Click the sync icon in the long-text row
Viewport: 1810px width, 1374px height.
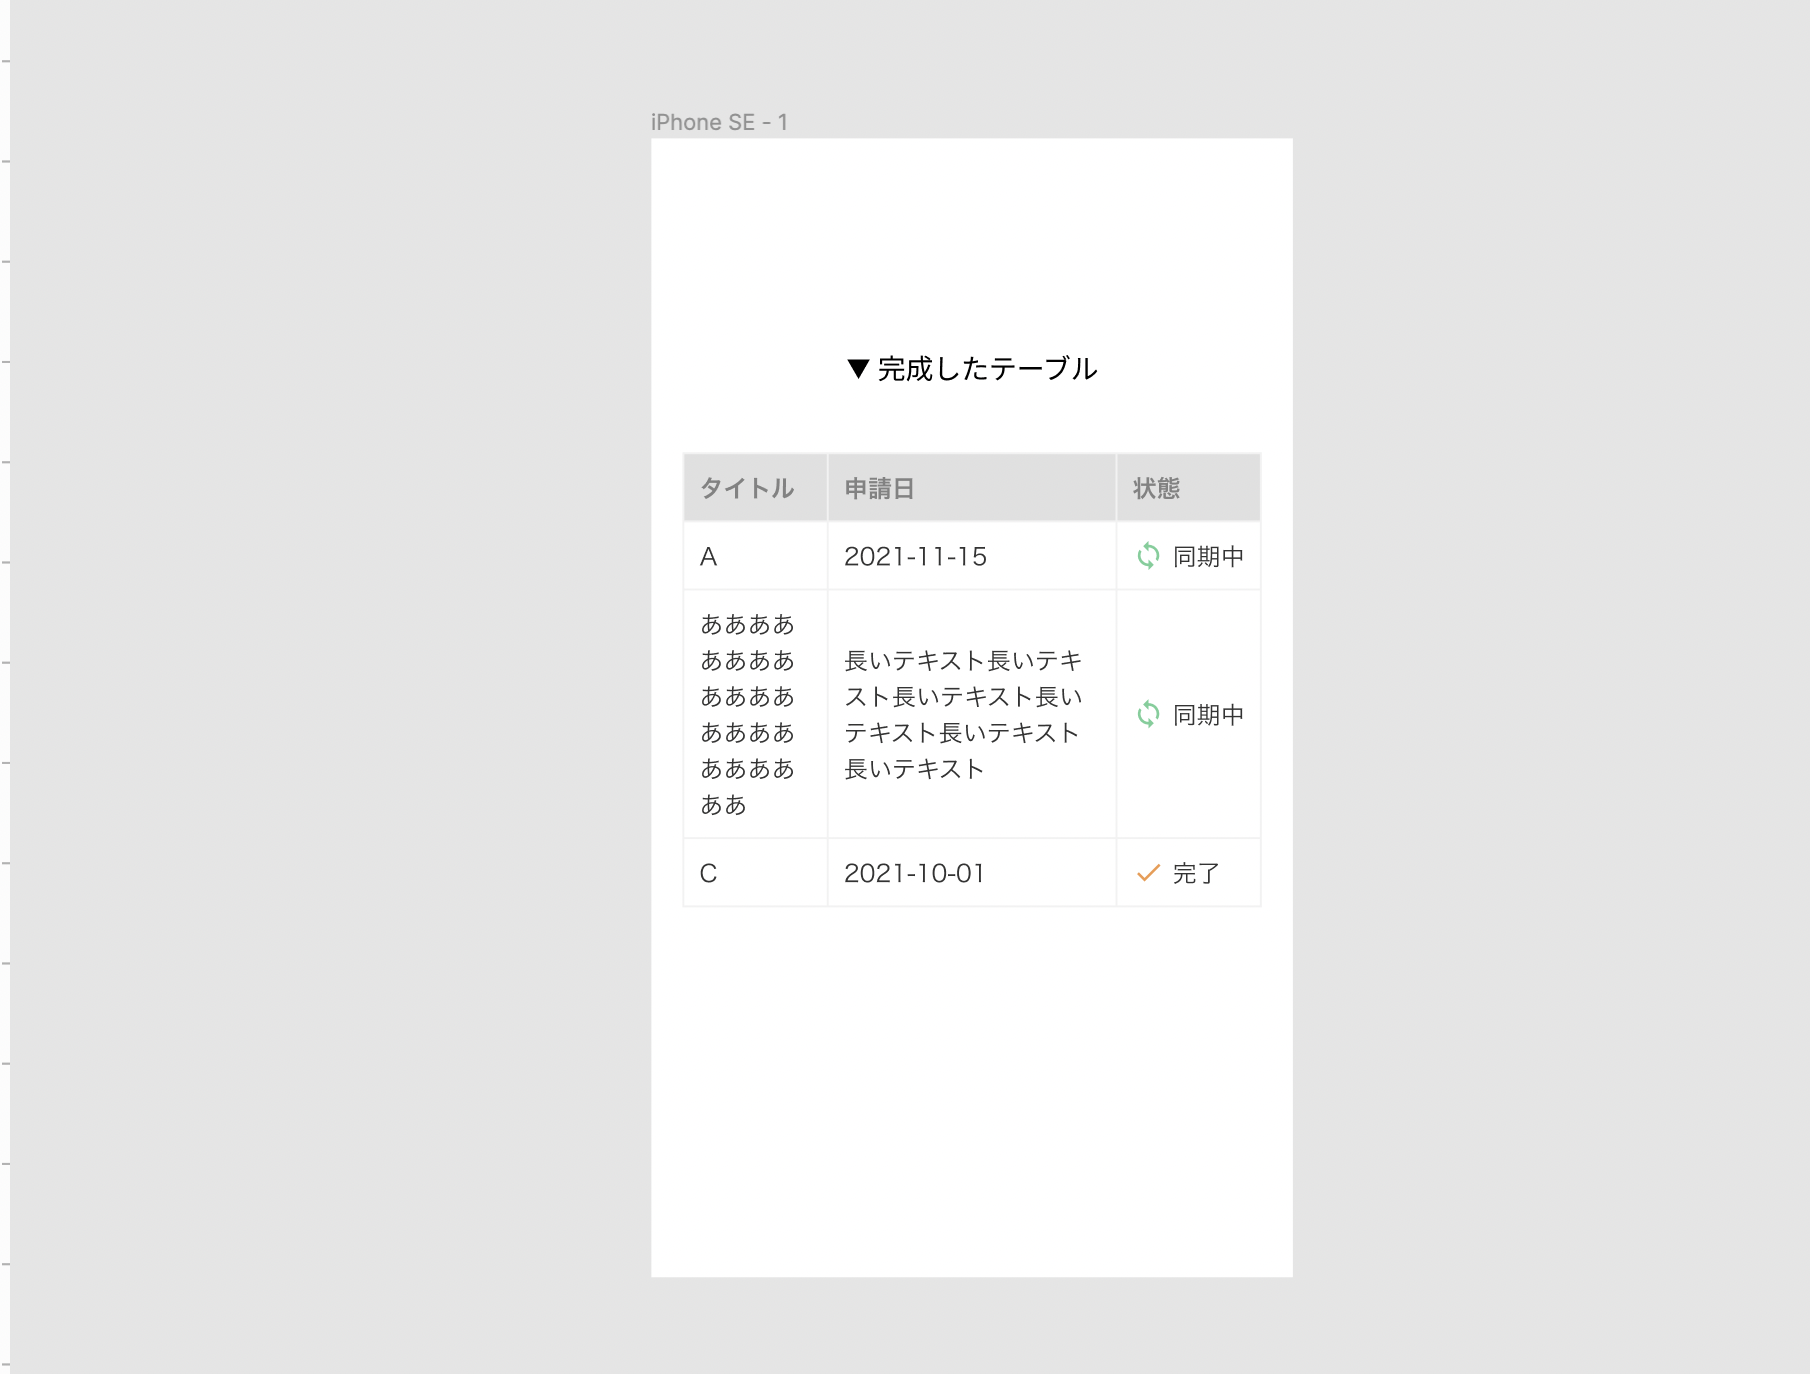click(x=1148, y=714)
